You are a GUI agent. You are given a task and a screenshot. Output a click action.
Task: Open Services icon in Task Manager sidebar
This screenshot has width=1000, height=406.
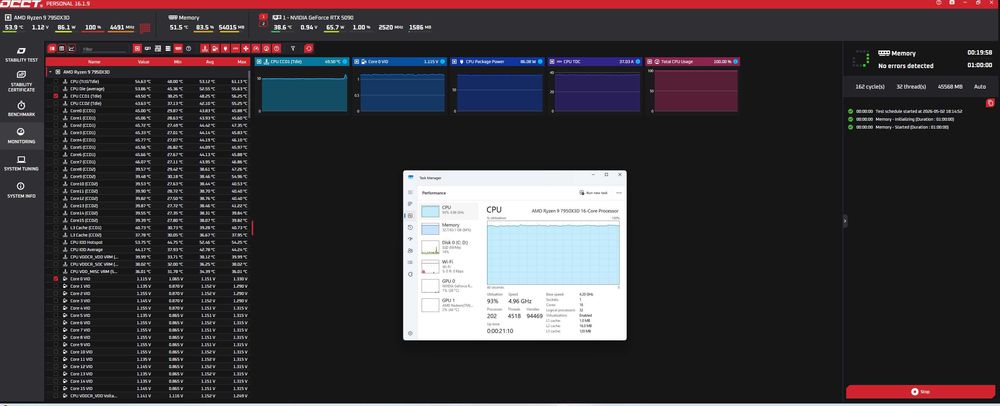coord(410,274)
